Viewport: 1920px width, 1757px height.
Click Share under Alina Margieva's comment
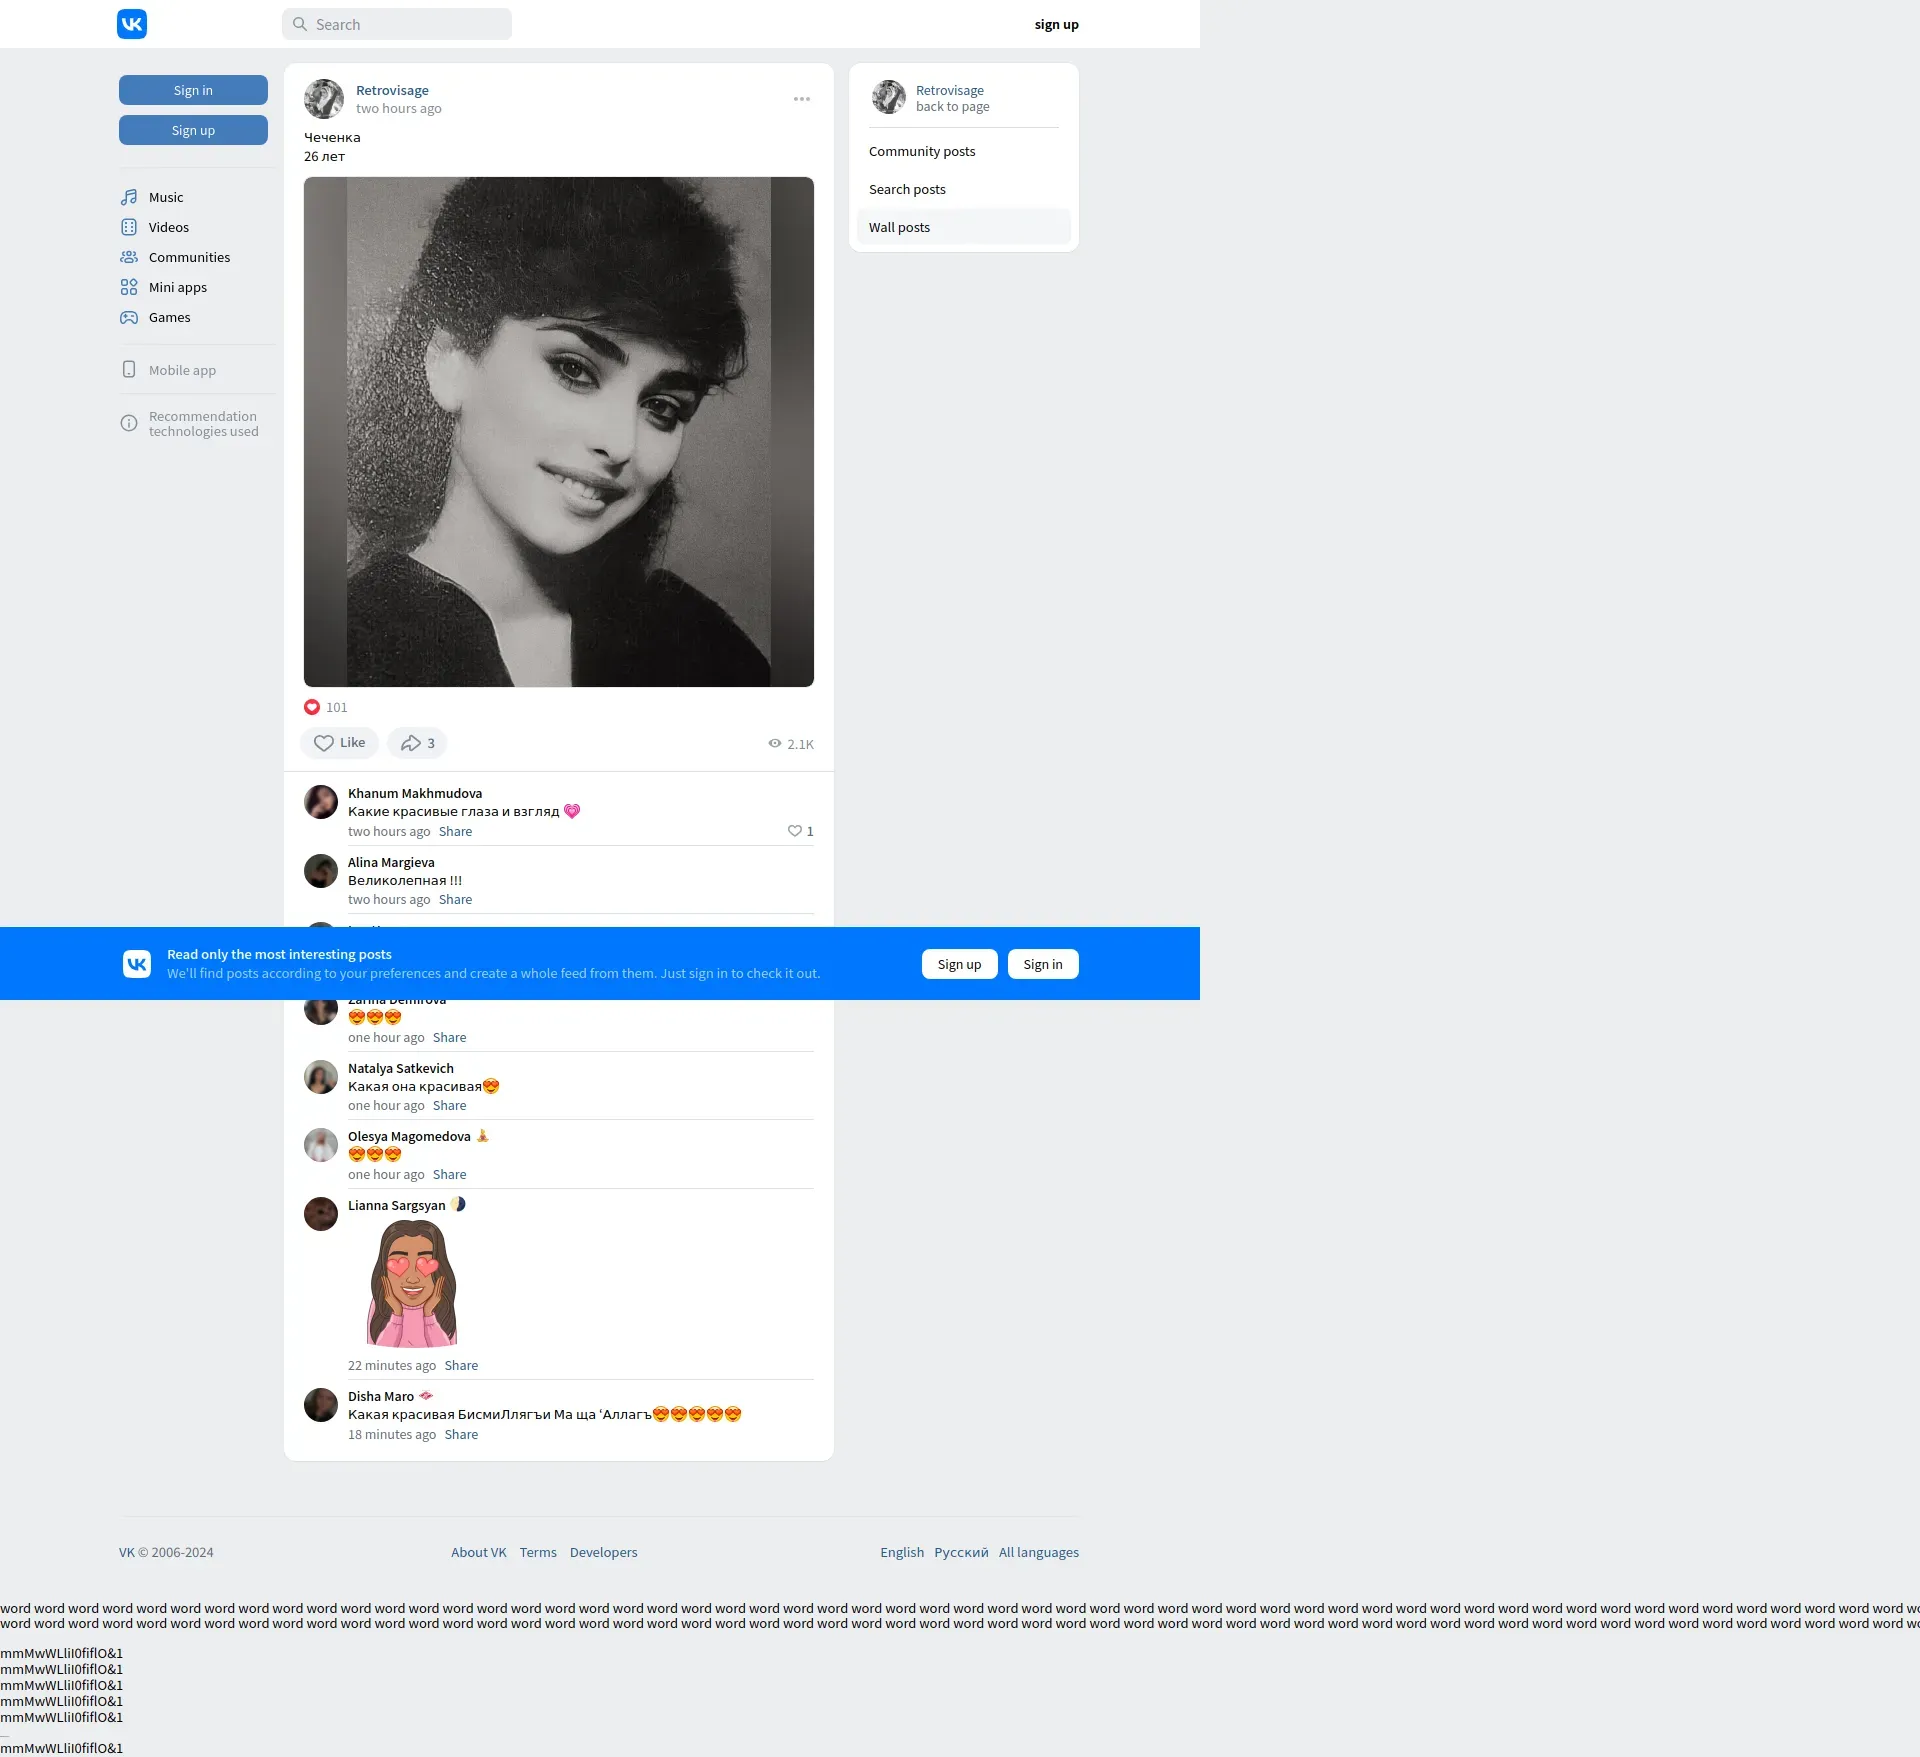455,899
